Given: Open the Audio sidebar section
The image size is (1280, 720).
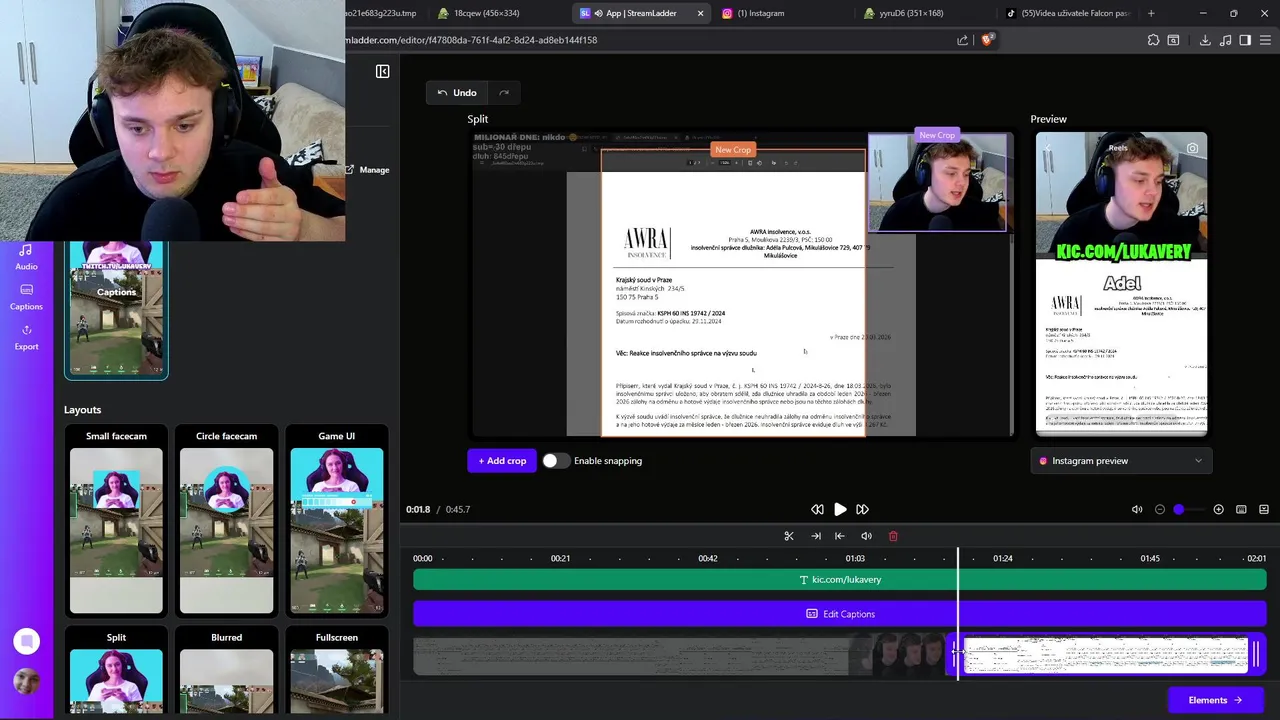Looking at the screenshot, I should click(26, 258).
